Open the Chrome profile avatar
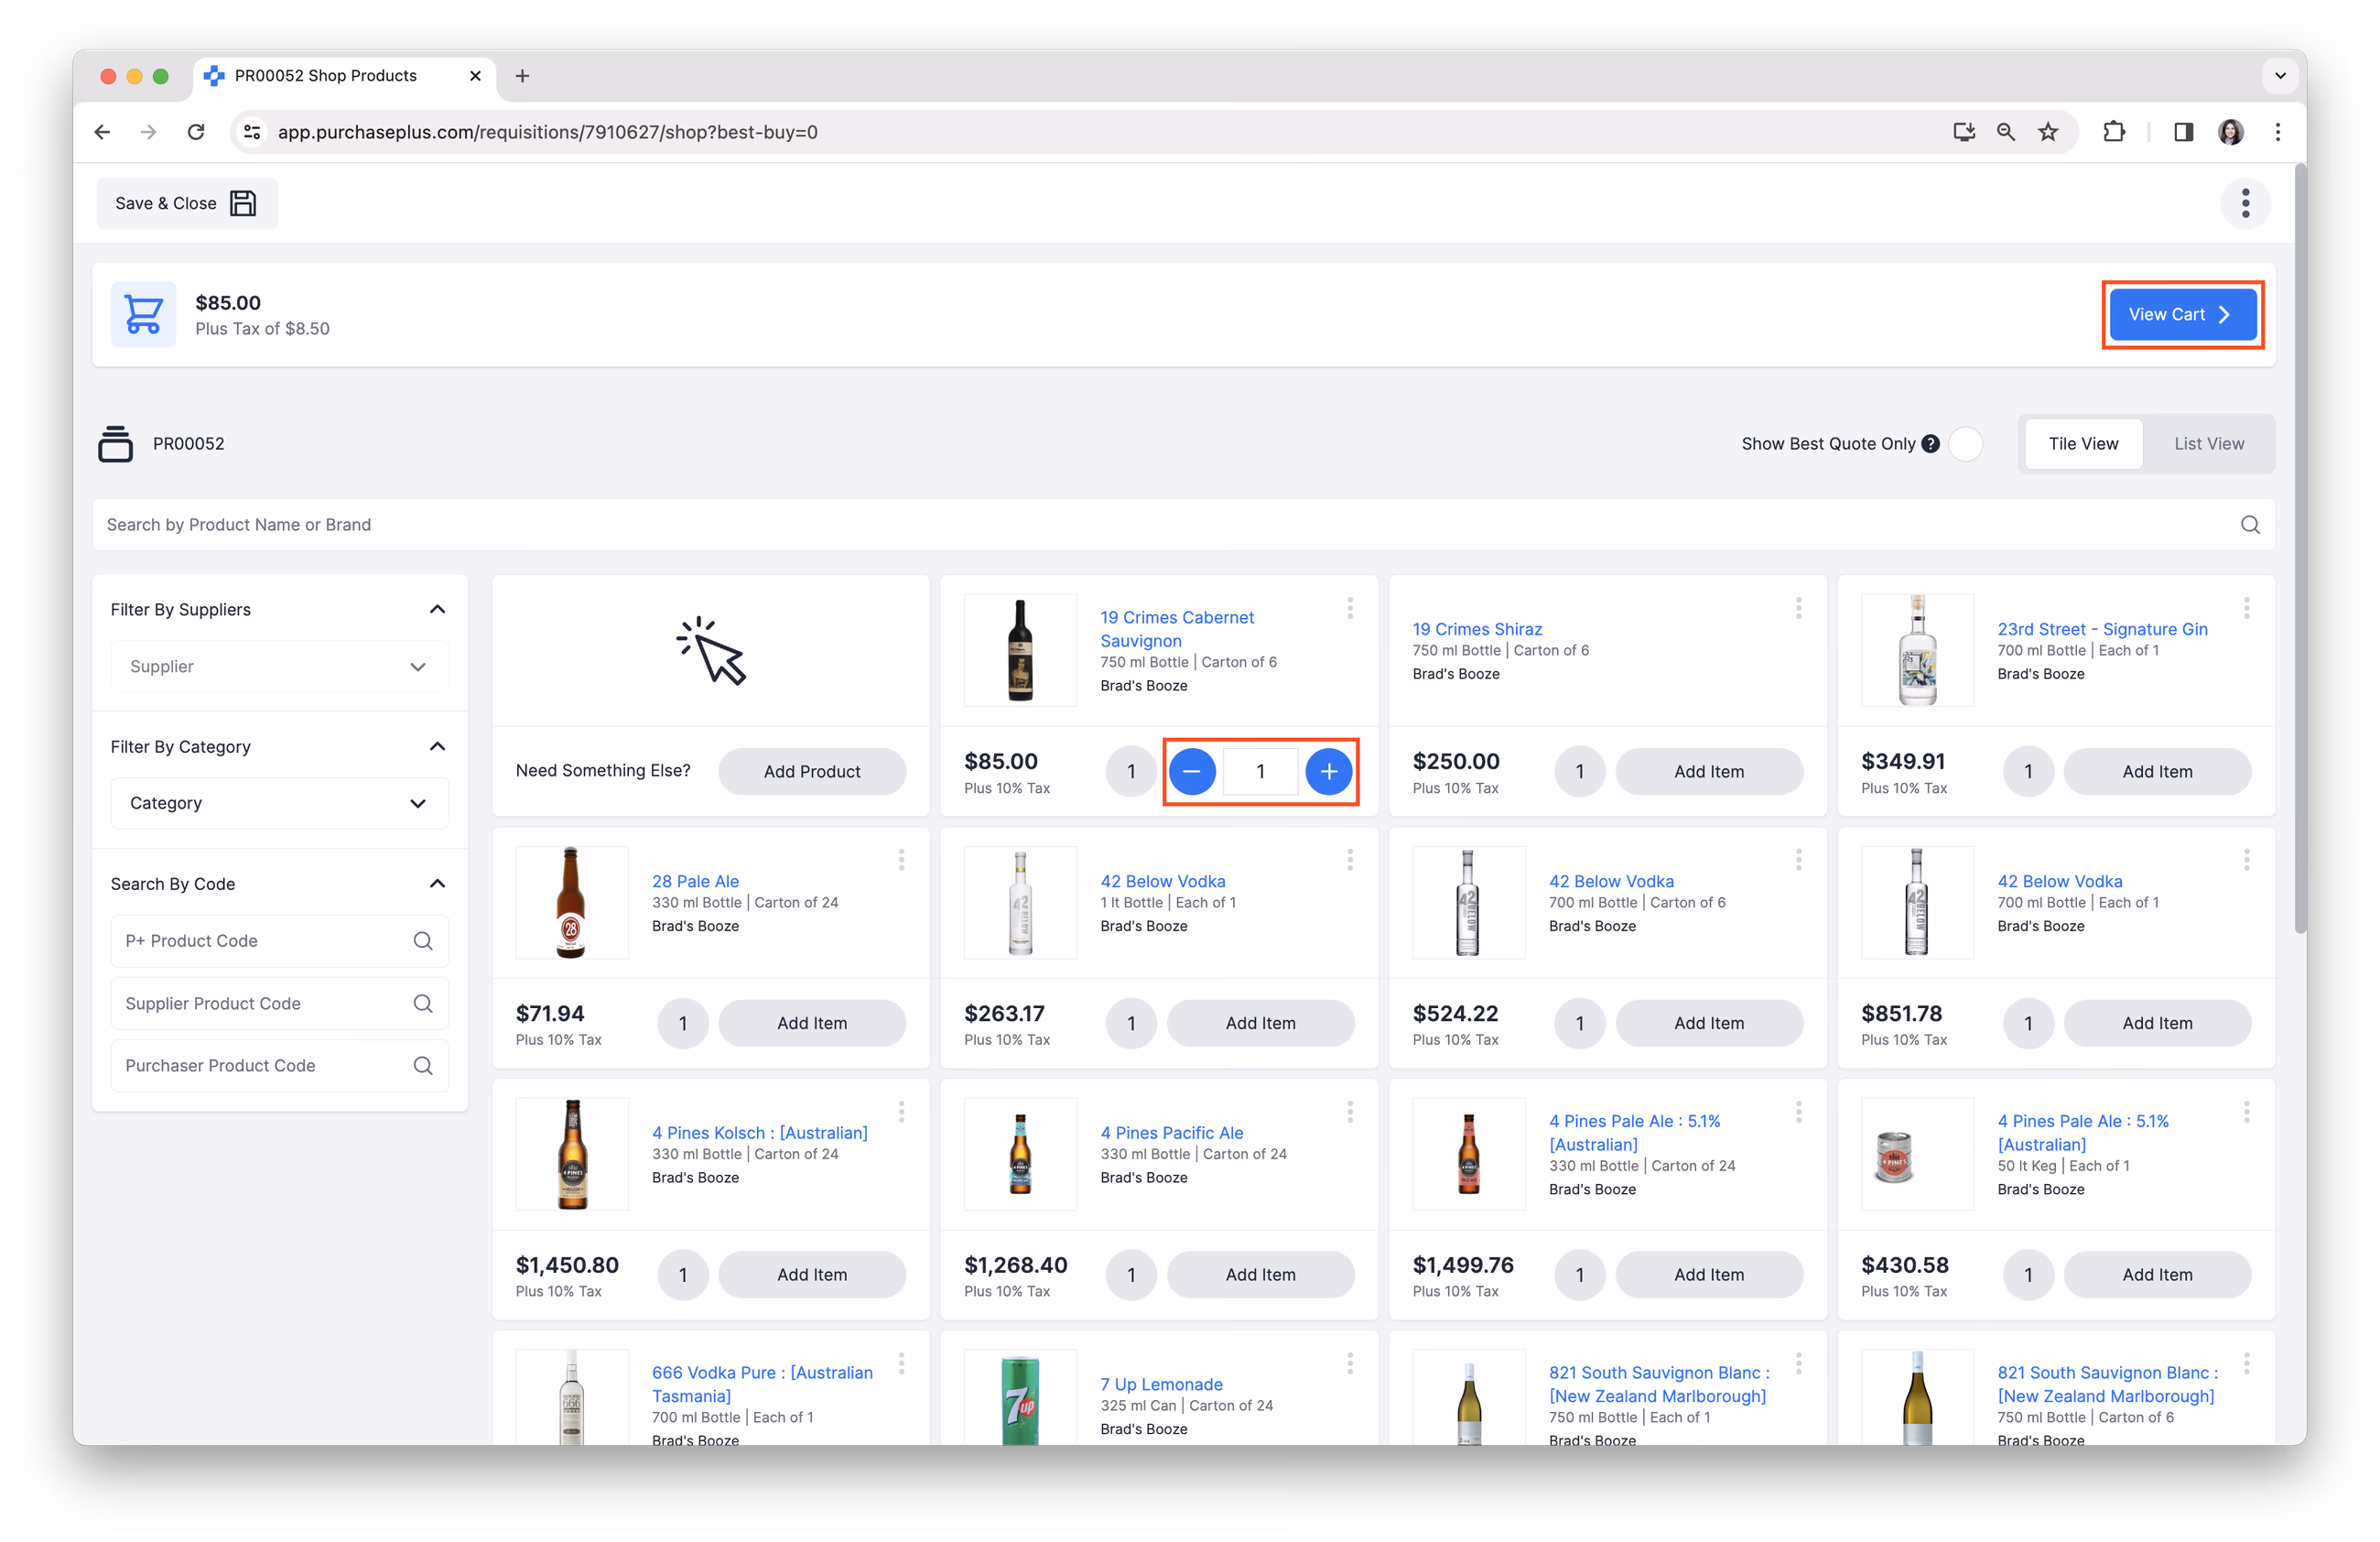2380x1542 pixels. (2230, 132)
